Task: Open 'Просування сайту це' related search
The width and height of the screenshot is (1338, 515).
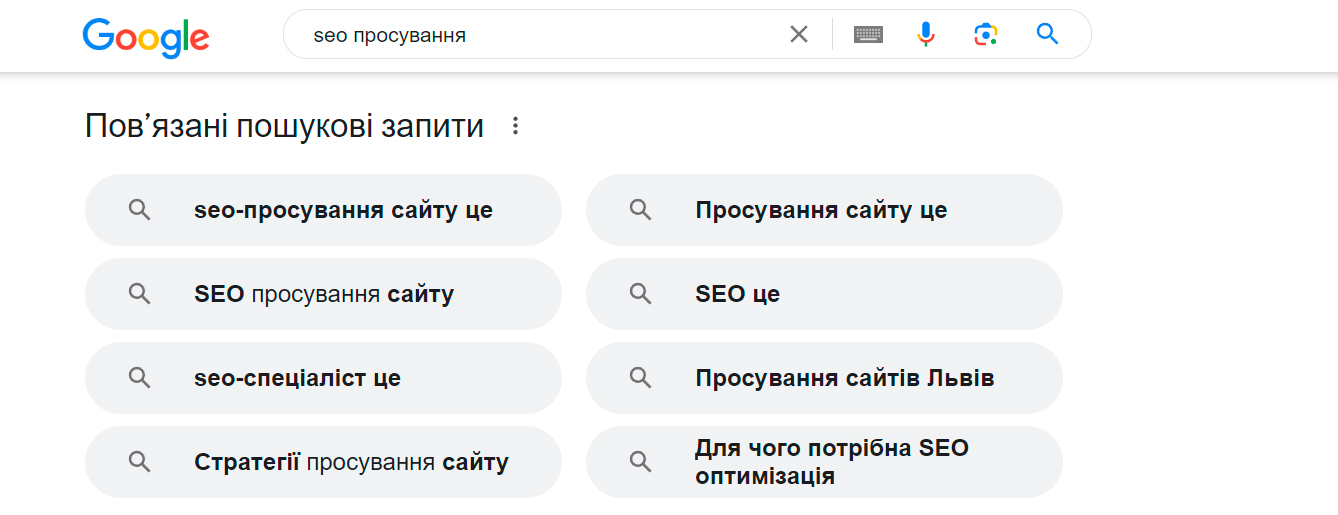Action: click(821, 210)
